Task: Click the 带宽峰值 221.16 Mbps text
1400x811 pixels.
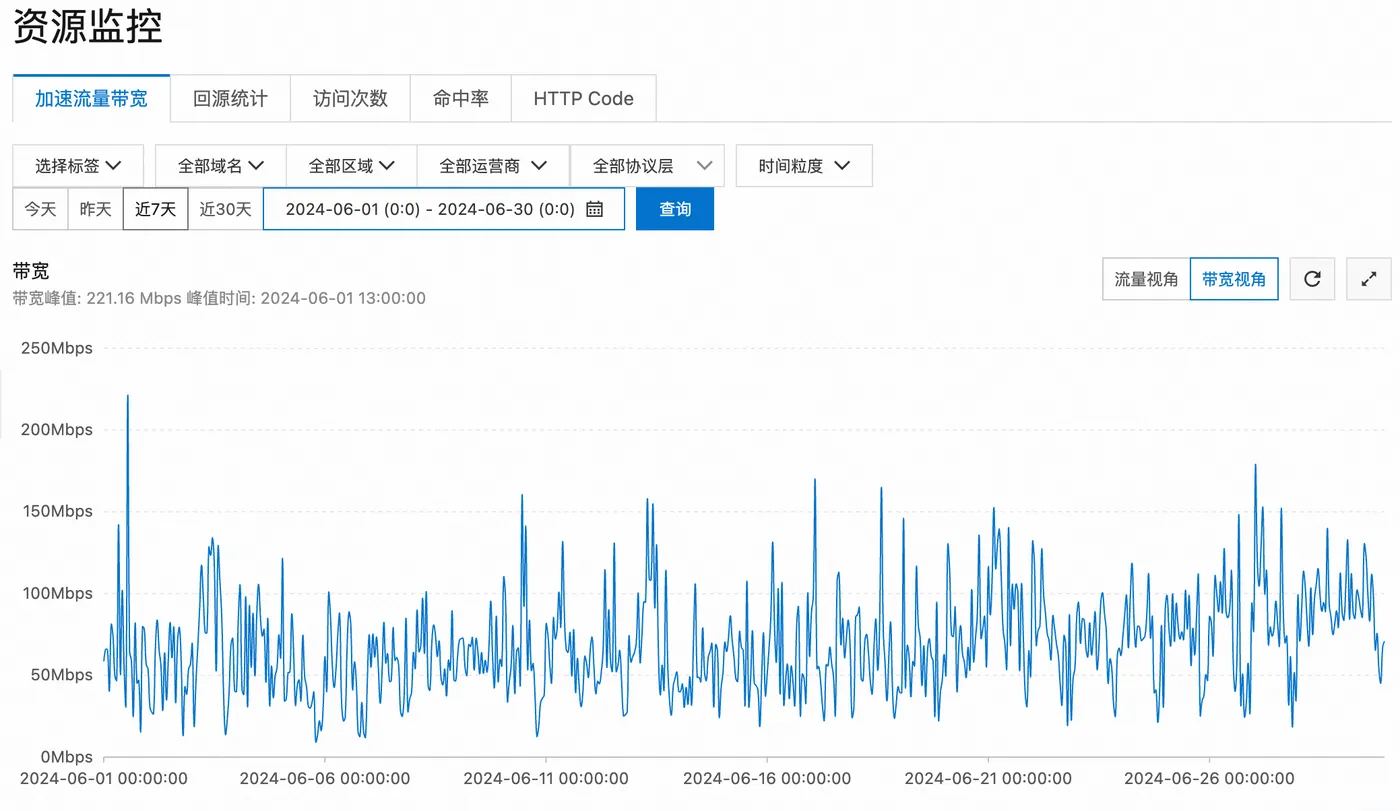Action: click(x=97, y=298)
